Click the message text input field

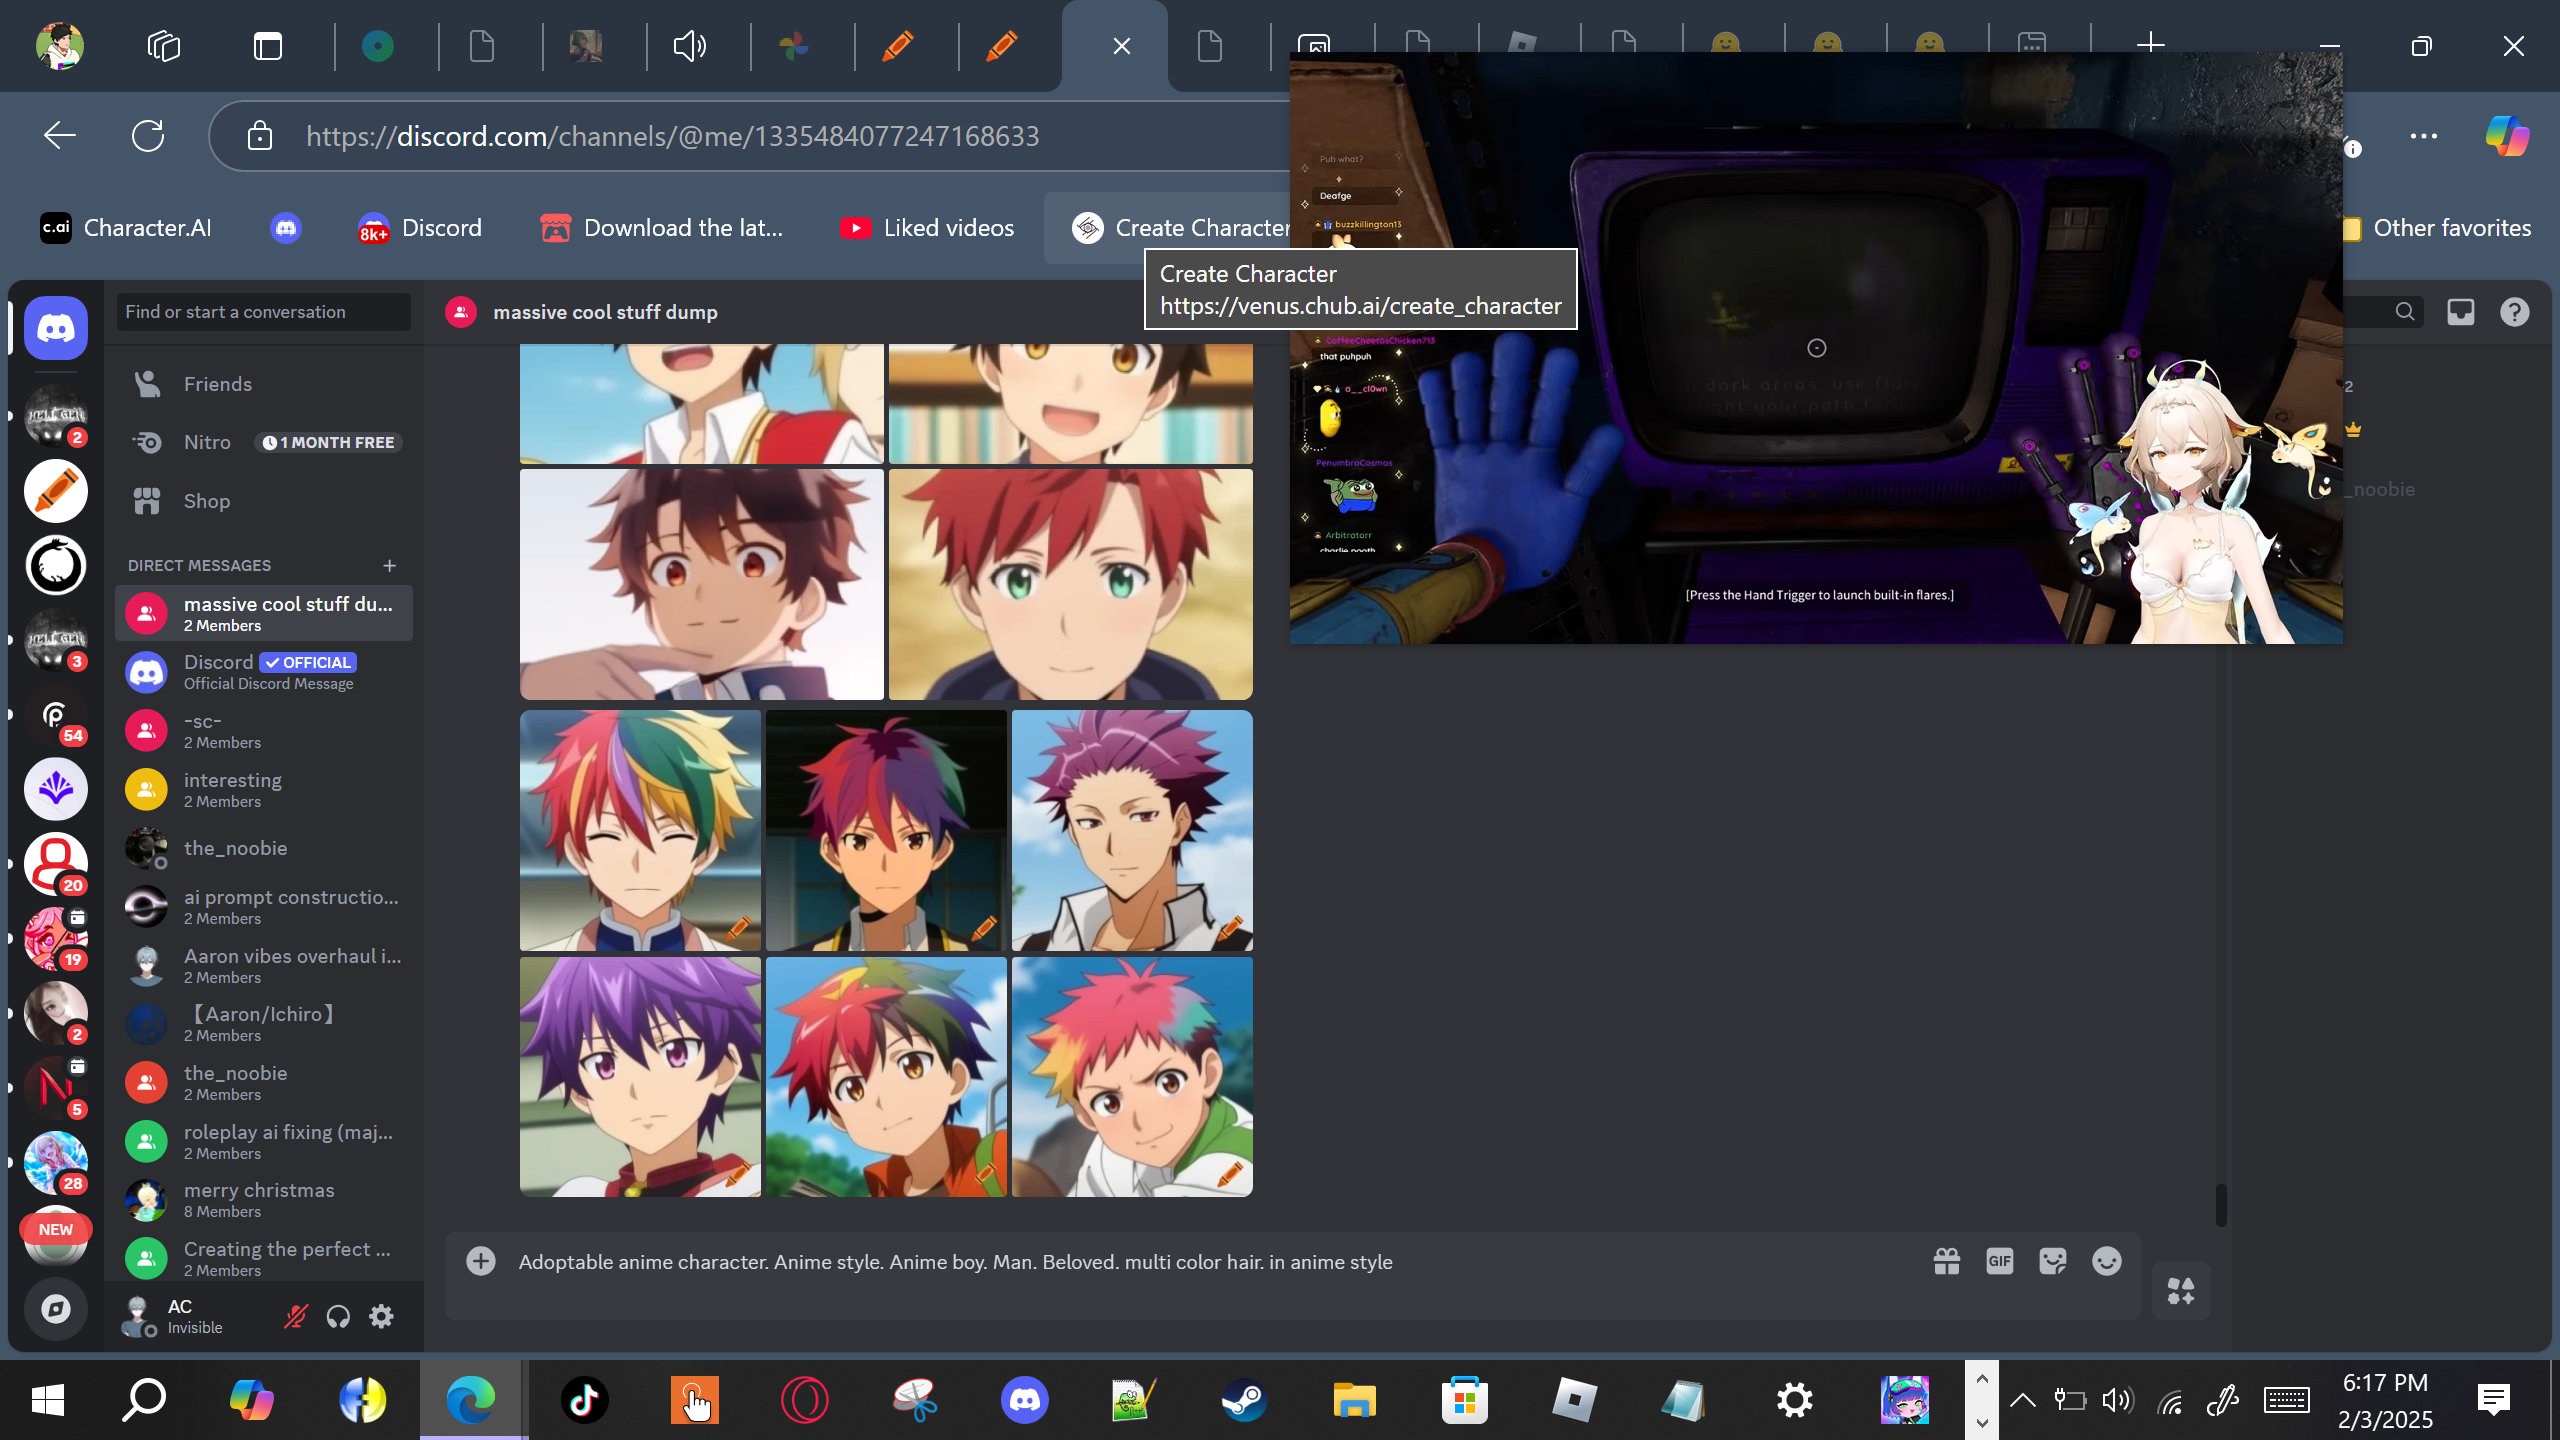(1210, 1262)
